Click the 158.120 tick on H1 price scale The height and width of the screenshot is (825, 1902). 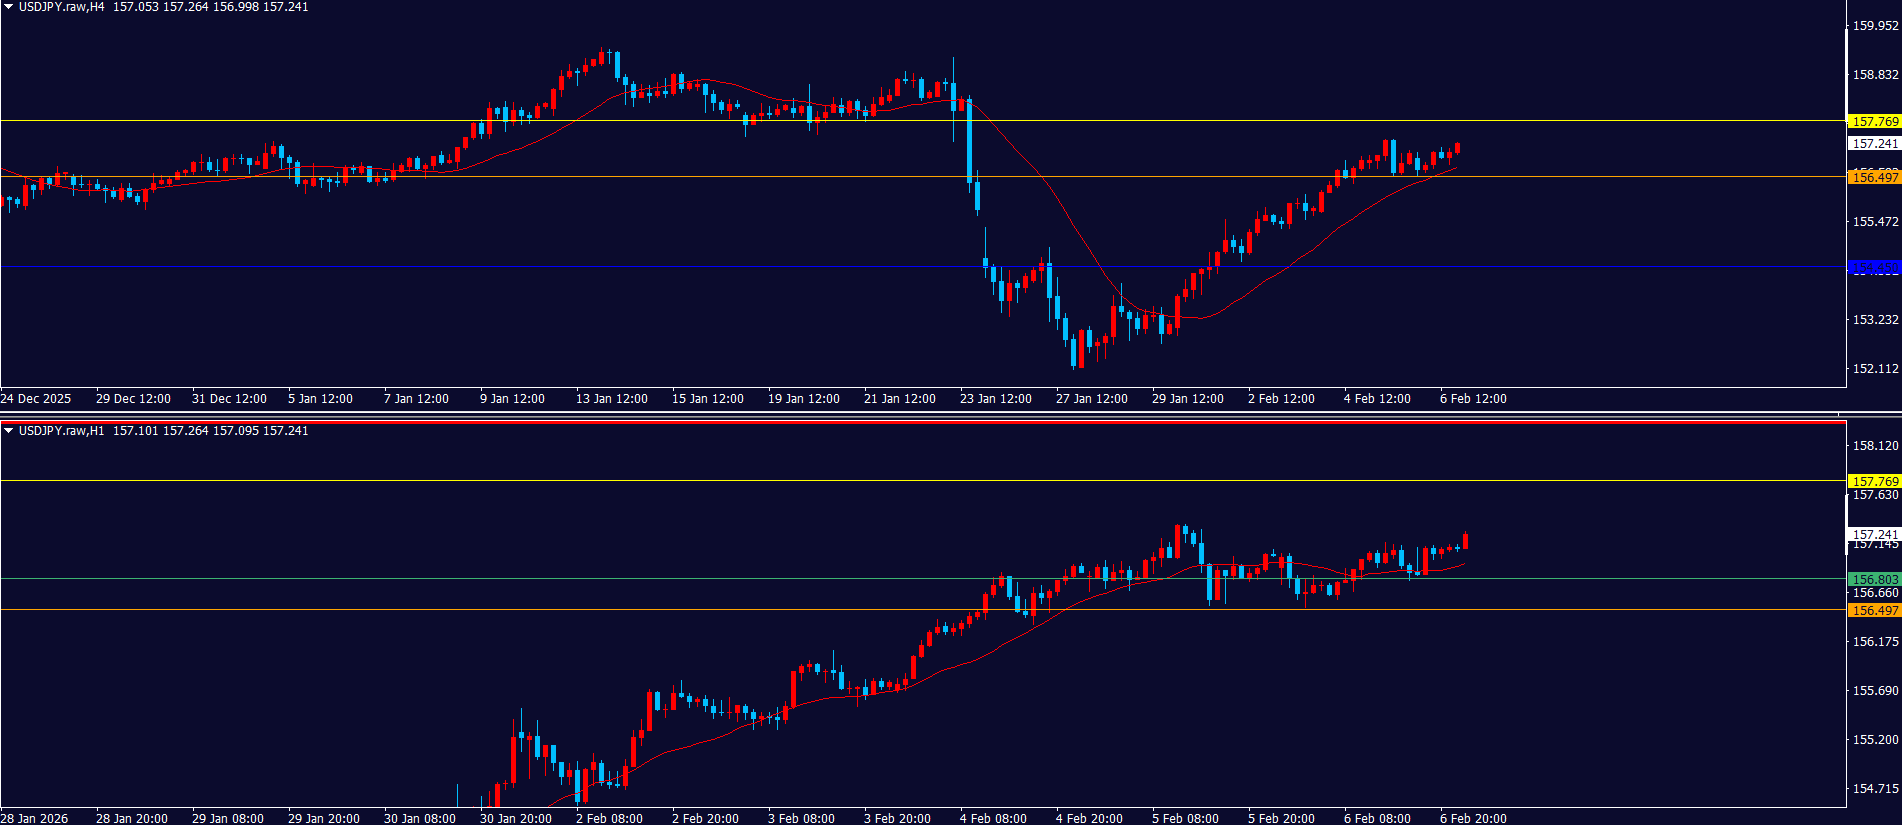[x=1875, y=446]
